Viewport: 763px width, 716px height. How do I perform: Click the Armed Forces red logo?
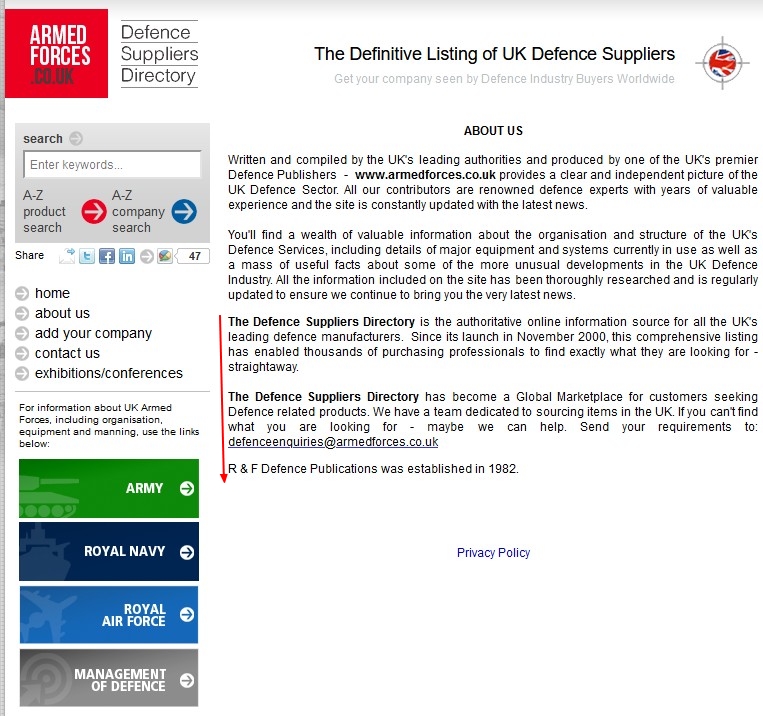click(59, 53)
